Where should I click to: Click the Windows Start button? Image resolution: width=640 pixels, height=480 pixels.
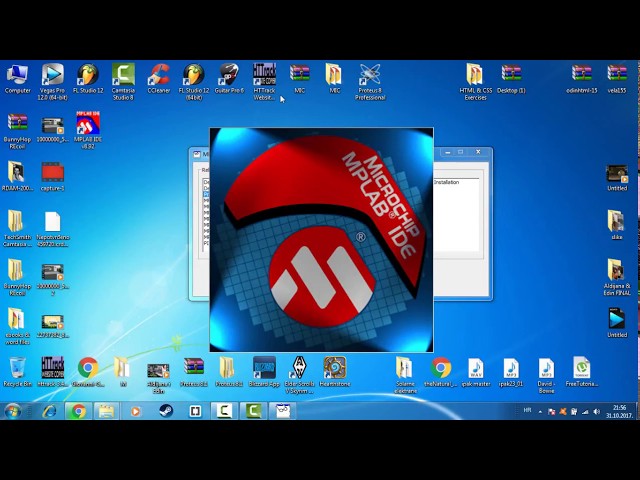(13, 411)
